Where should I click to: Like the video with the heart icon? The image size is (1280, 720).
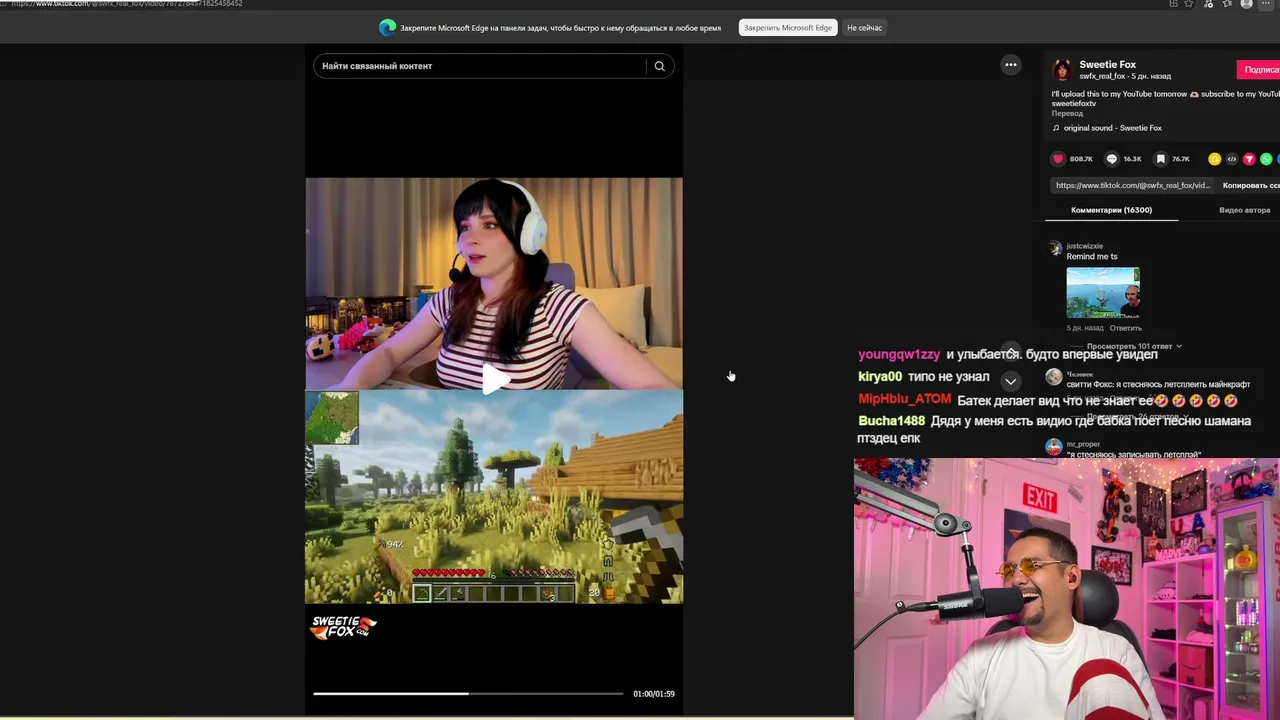point(1058,159)
